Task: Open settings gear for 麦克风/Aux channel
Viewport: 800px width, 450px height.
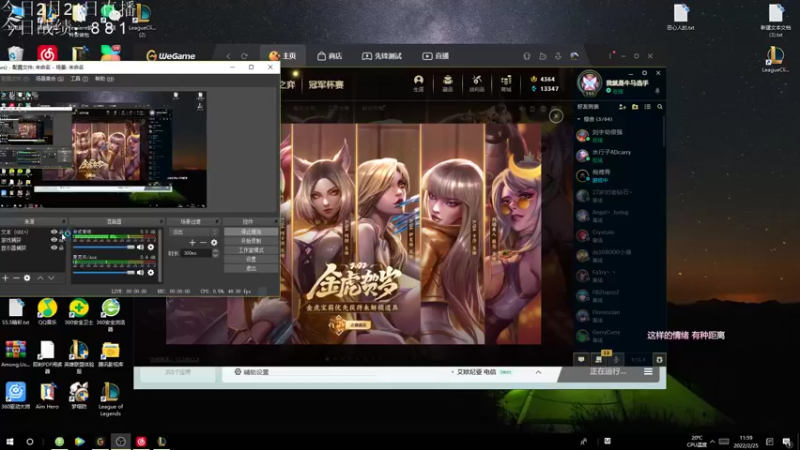Action: [151, 272]
